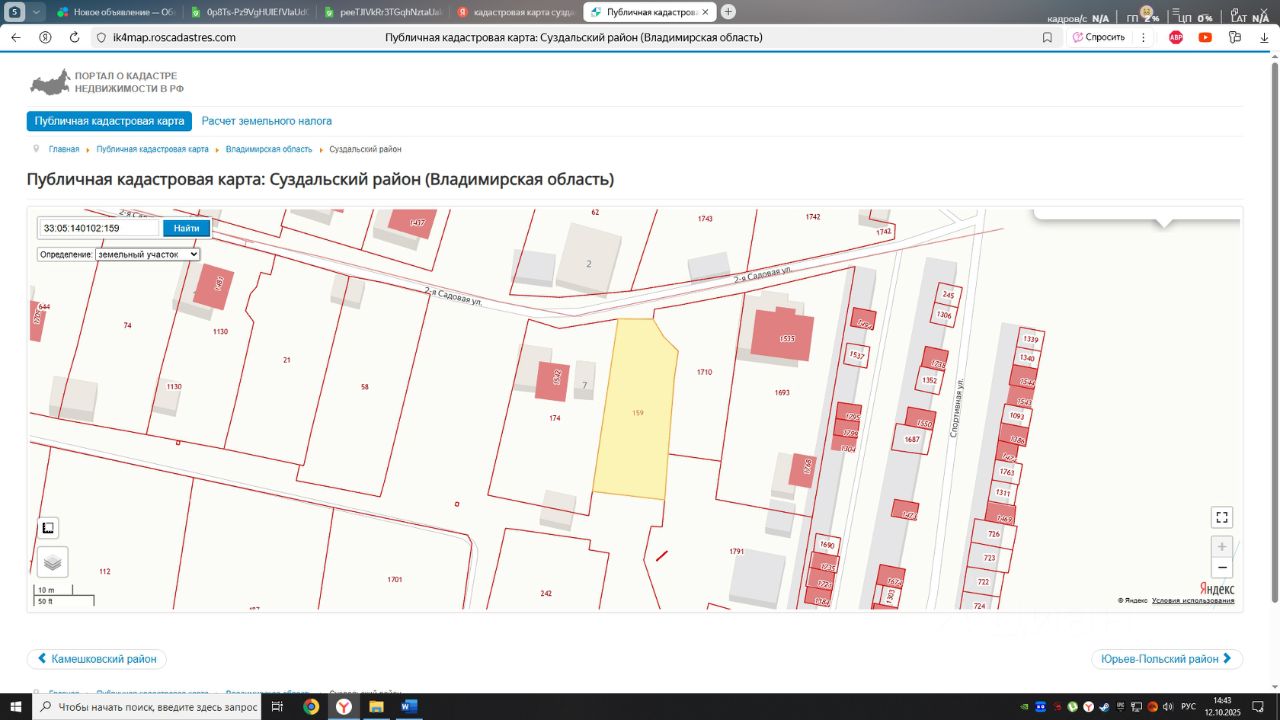Open Google Chrome from the taskbar
This screenshot has width=1280, height=720.
pos(311,707)
